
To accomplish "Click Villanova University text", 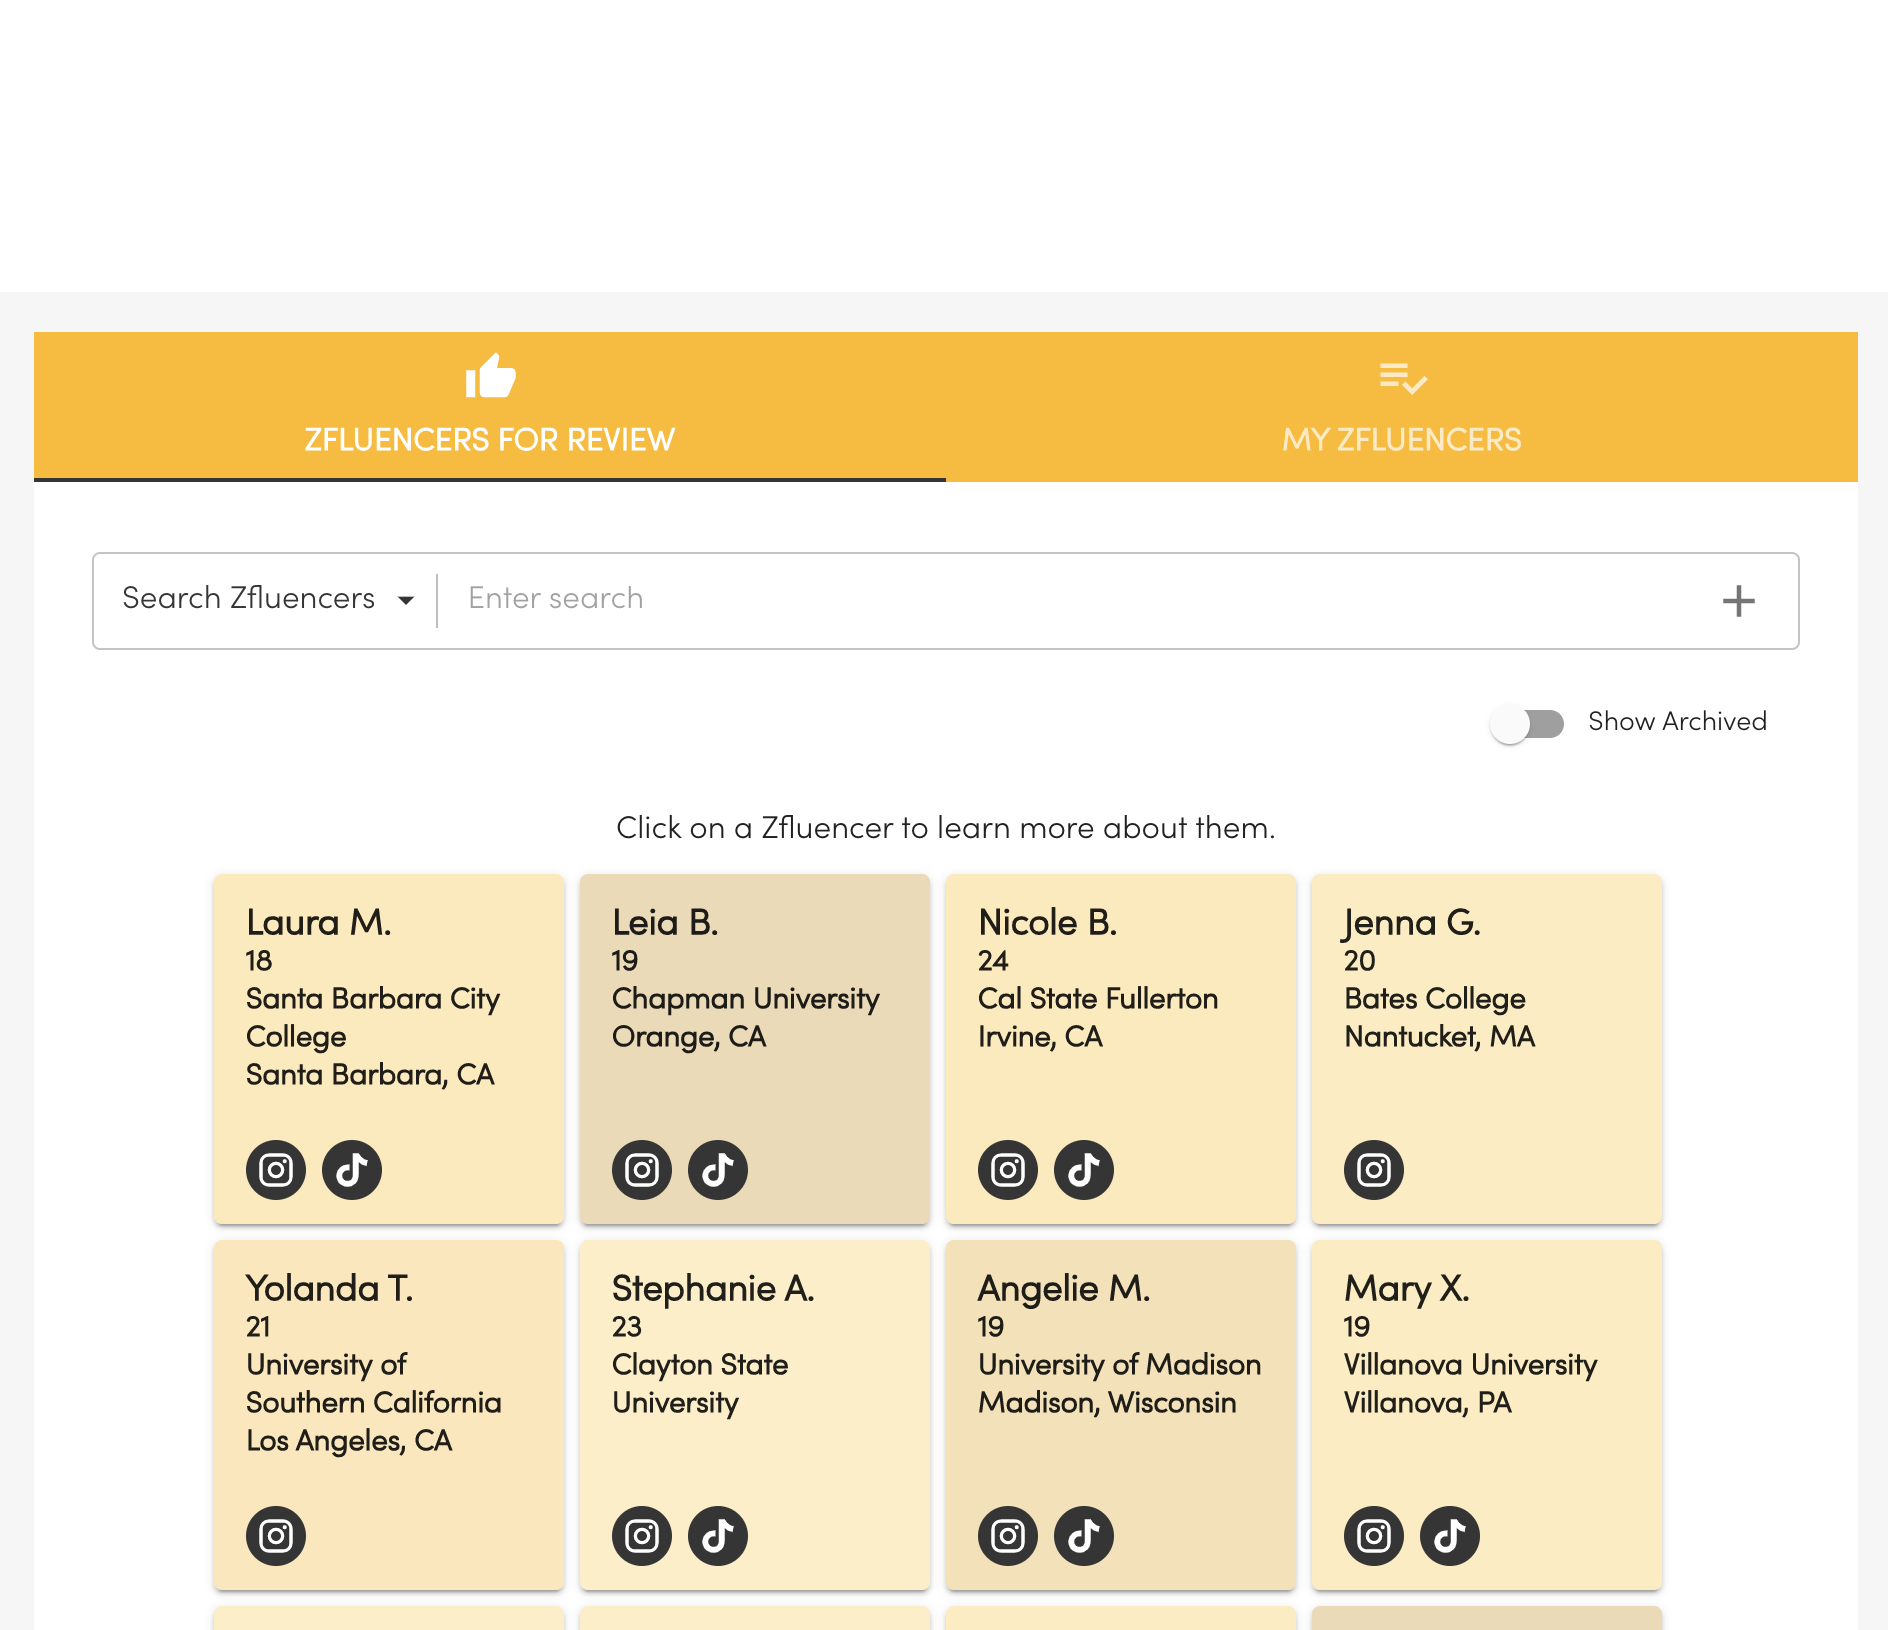I will pos(1470,1365).
